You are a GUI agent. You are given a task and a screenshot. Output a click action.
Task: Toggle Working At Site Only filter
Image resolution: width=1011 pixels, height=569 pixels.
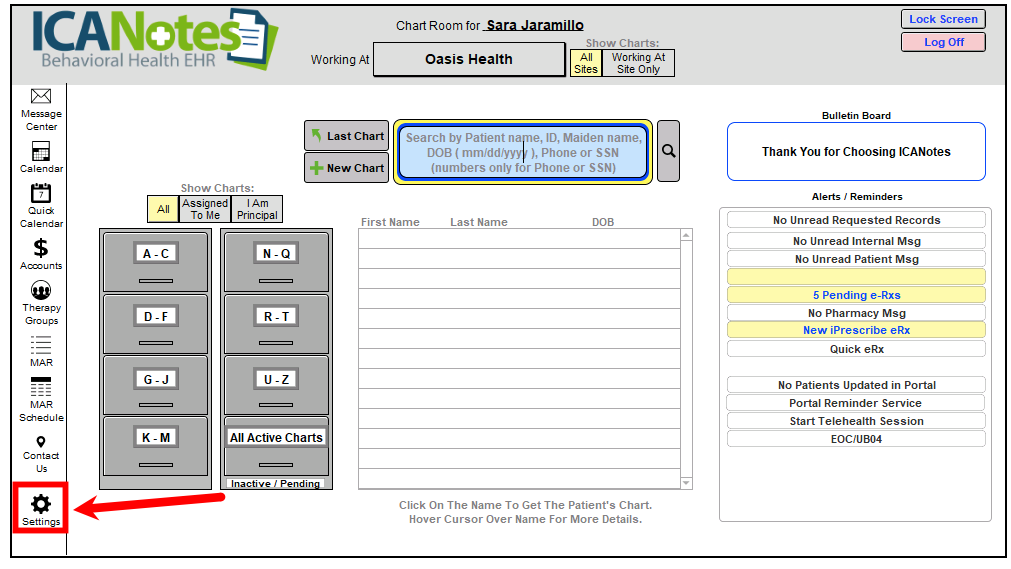point(638,63)
